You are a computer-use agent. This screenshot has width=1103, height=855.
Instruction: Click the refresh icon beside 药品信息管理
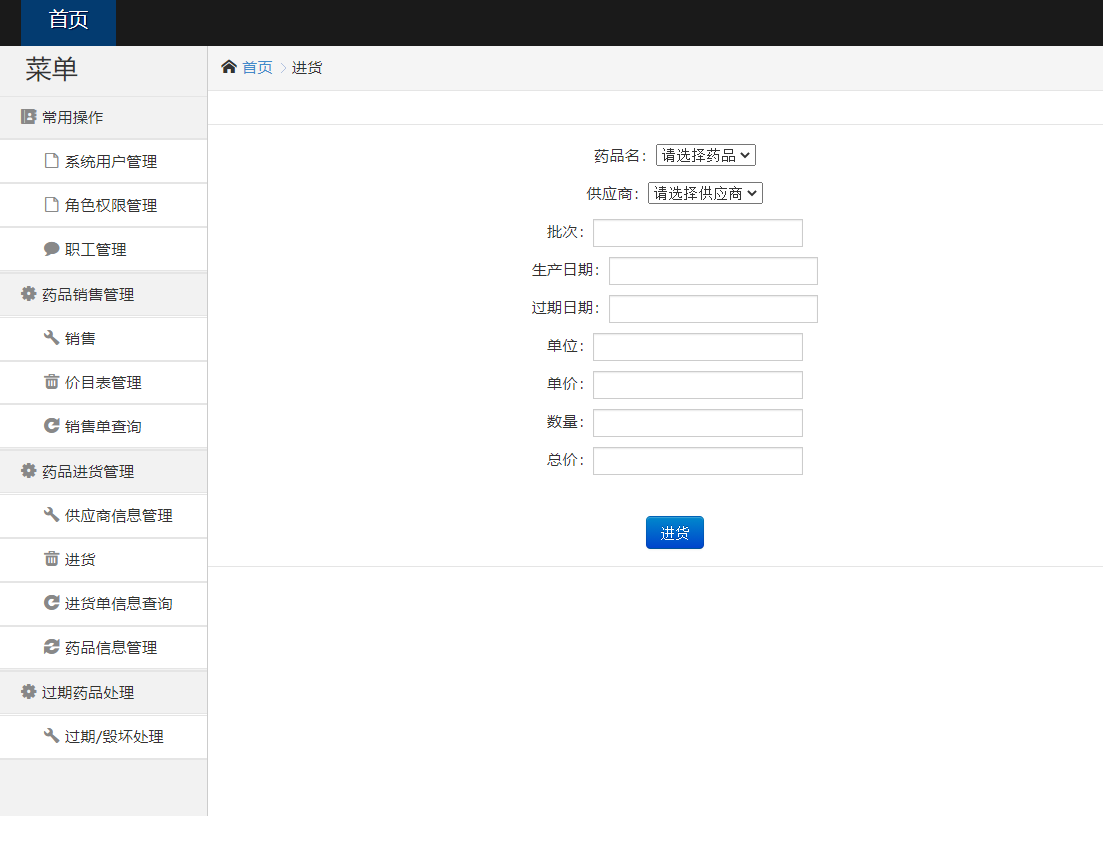[51, 647]
